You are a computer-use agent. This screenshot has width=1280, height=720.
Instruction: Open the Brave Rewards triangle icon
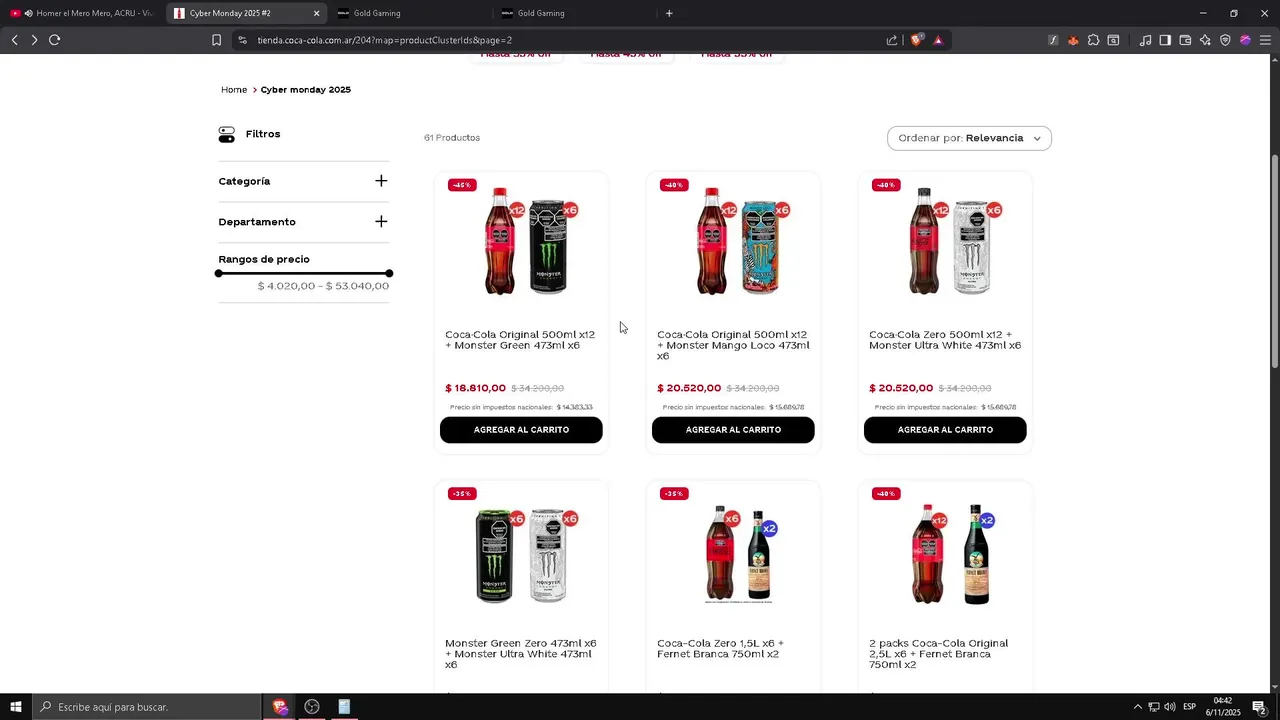click(x=938, y=40)
